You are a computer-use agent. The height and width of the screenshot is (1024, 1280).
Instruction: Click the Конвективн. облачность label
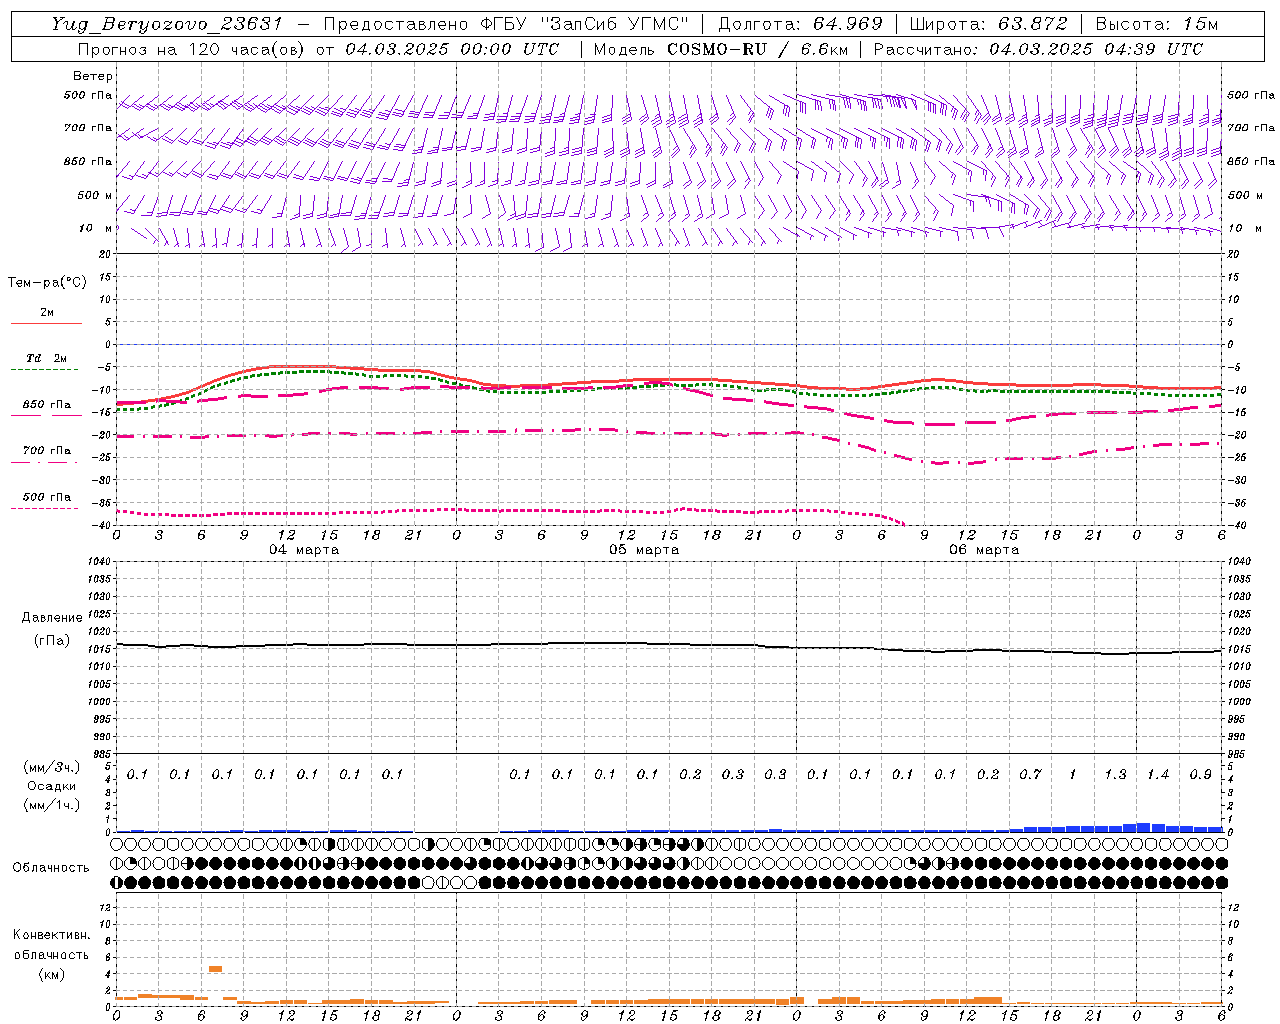(x=51, y=944)
